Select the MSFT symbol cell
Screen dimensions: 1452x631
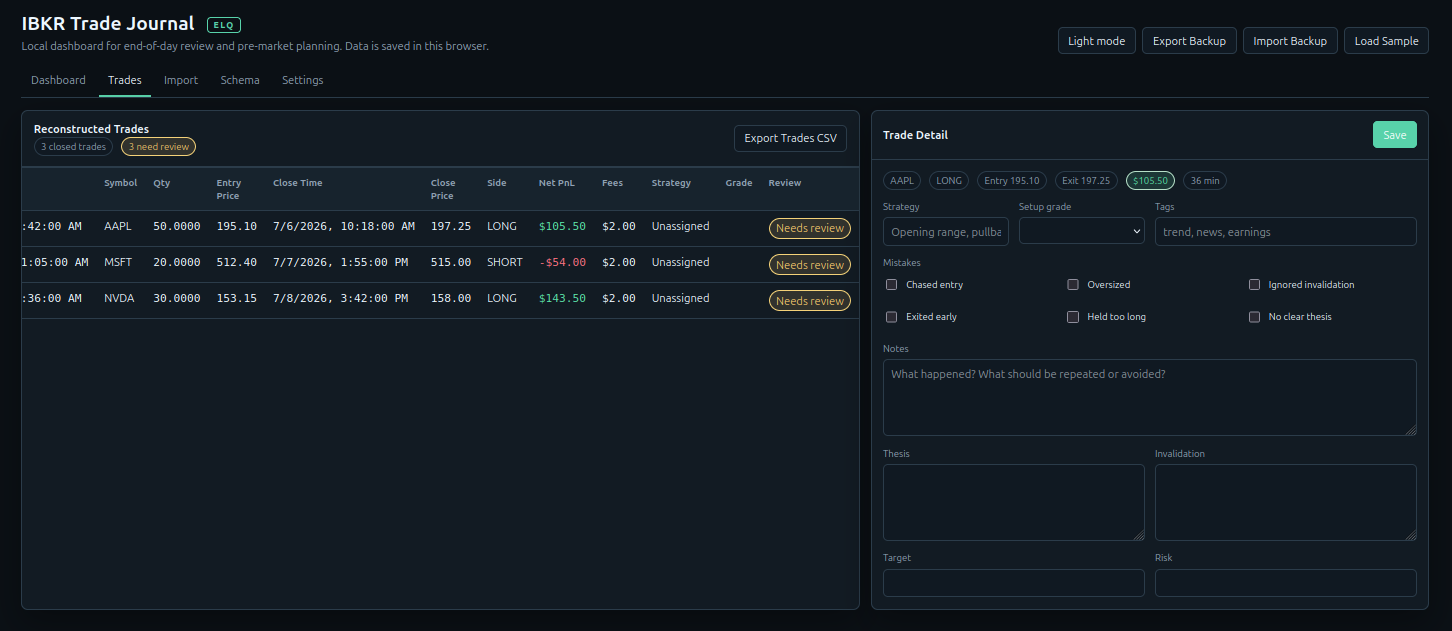click(x=118, y=263)
